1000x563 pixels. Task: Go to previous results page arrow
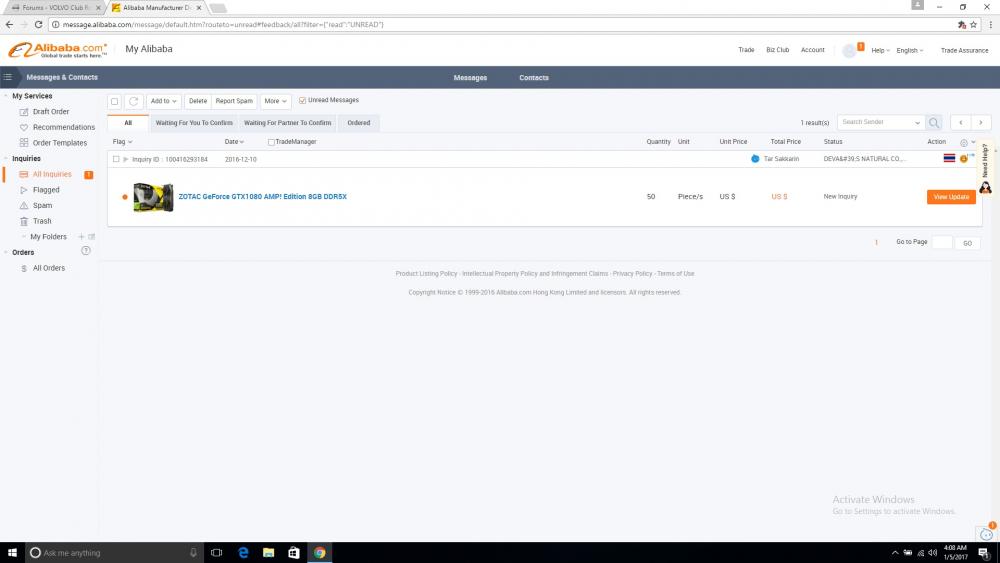pyautogui.click(x=960, y=122)
